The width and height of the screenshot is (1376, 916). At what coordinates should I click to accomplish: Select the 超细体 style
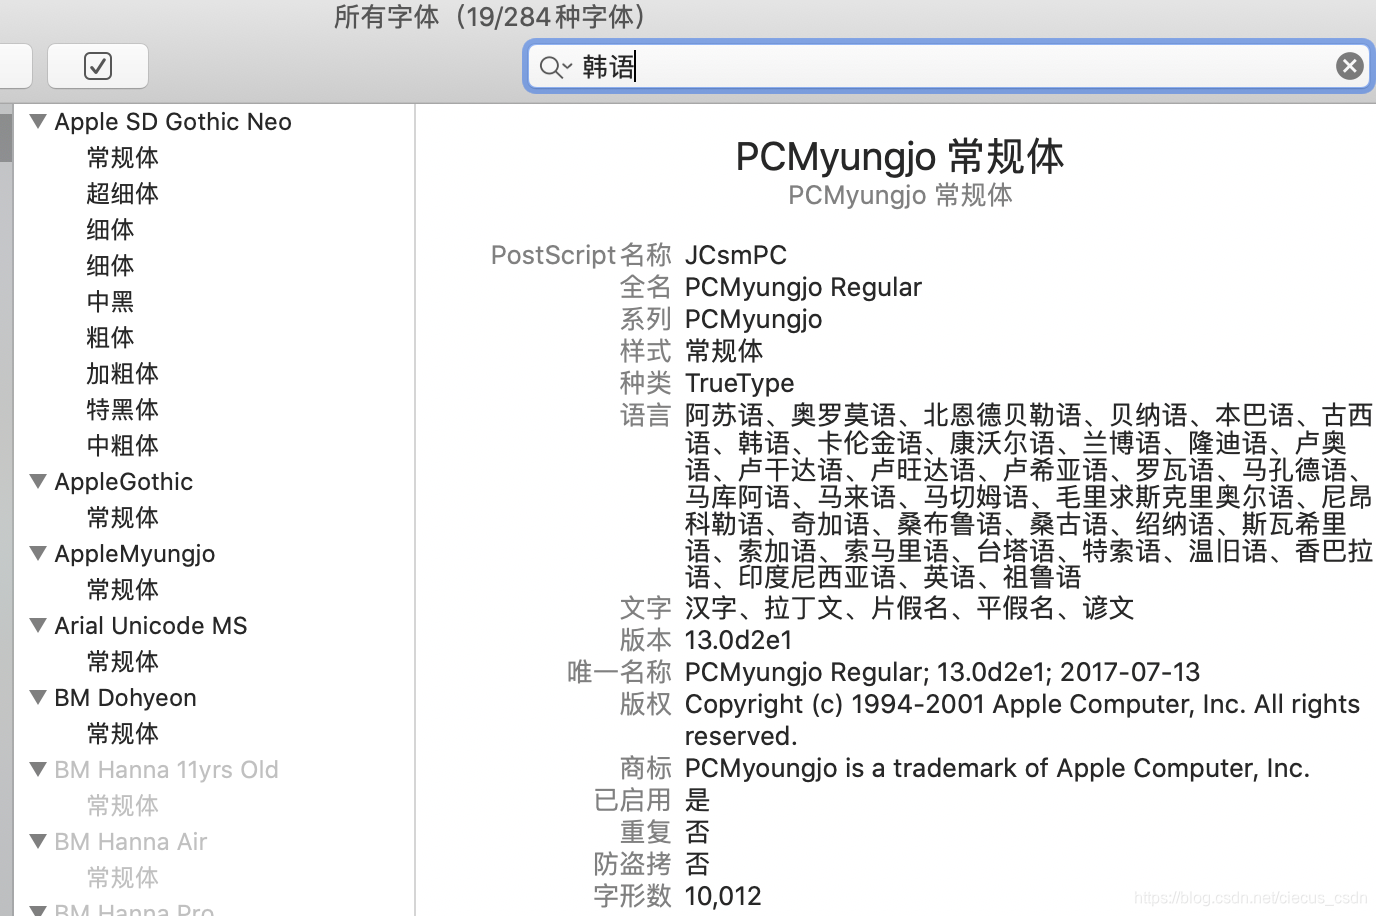[x=122, y=194]
